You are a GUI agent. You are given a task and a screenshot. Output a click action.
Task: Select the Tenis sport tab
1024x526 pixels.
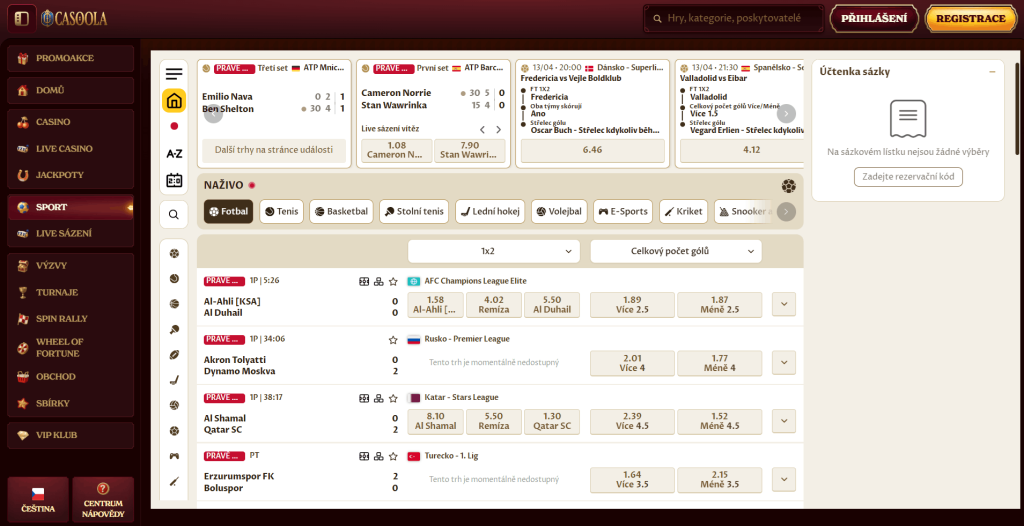(x=281, y=211)
